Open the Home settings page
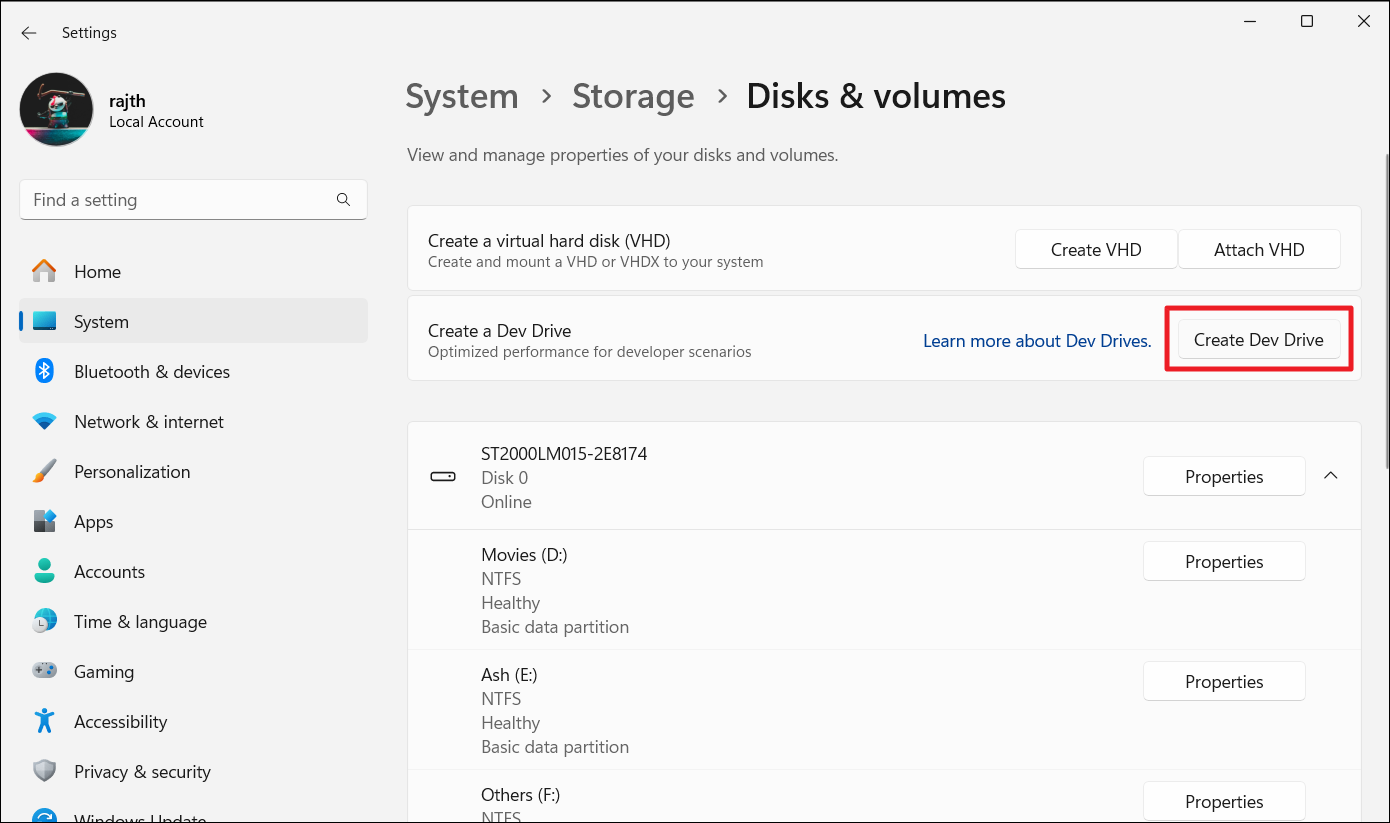This screenshot has height=823, width=1390. pos(97,272)
